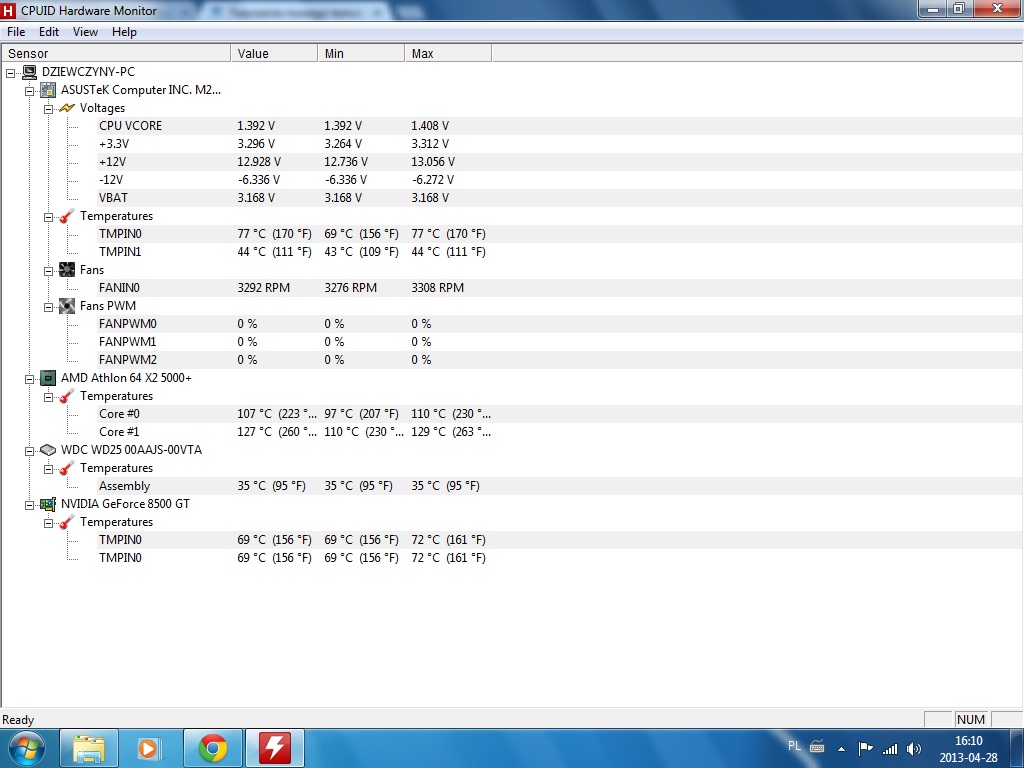Viewport: 1024px width, 768px height.
Task: Collapse the Fans group
Action: click(48, 271)
